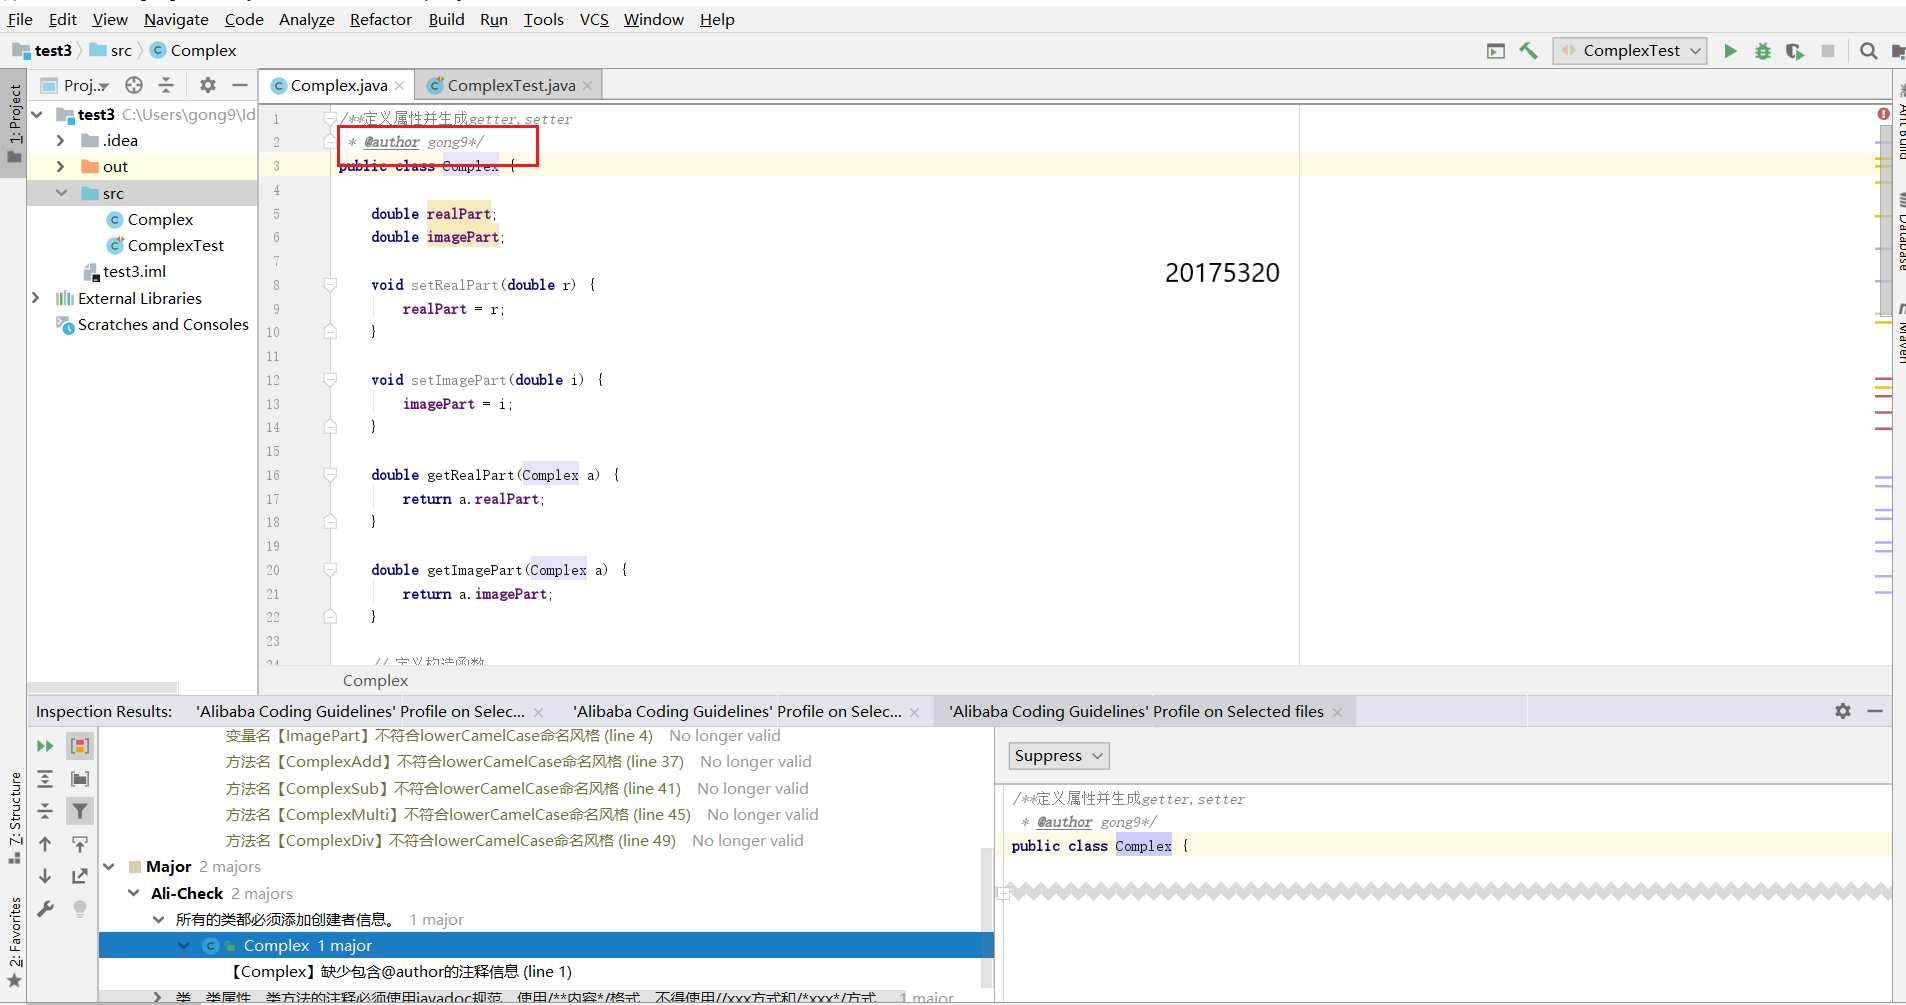Toggle group by severity button
The image size is (1906, 1005).
click(x=80, y=746)
